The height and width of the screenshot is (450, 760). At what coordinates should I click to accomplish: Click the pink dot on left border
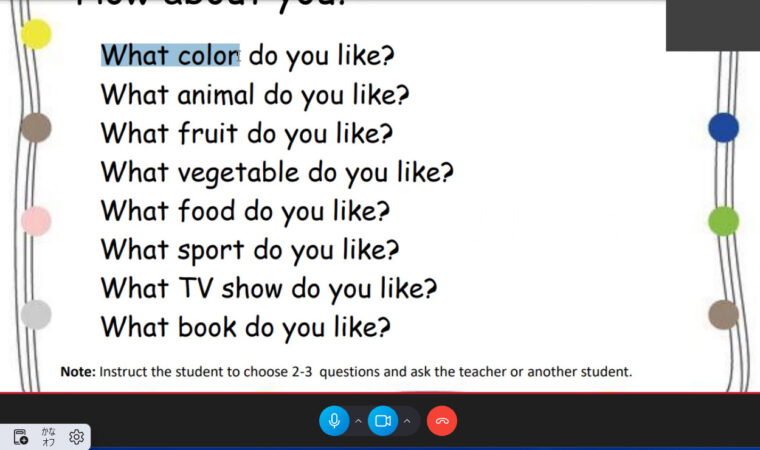click(36, 221)
